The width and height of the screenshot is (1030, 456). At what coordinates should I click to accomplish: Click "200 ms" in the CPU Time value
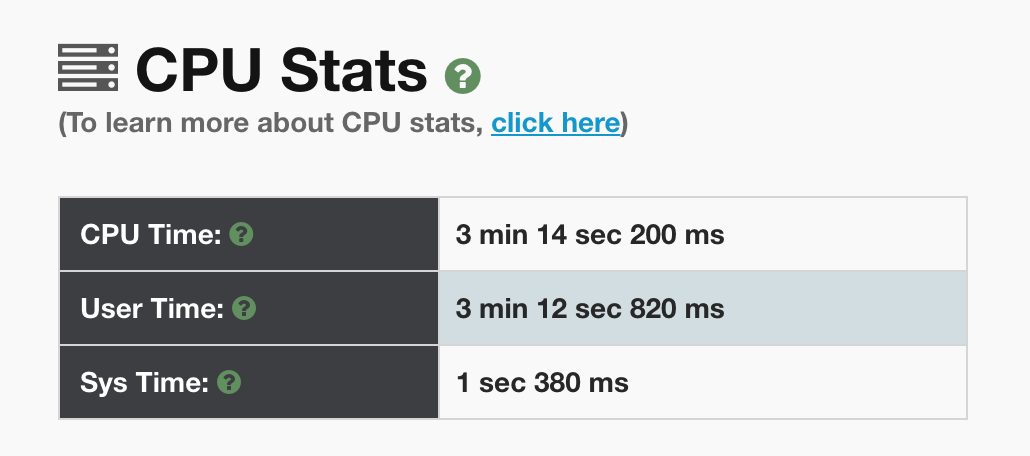[x=677, y=235]
